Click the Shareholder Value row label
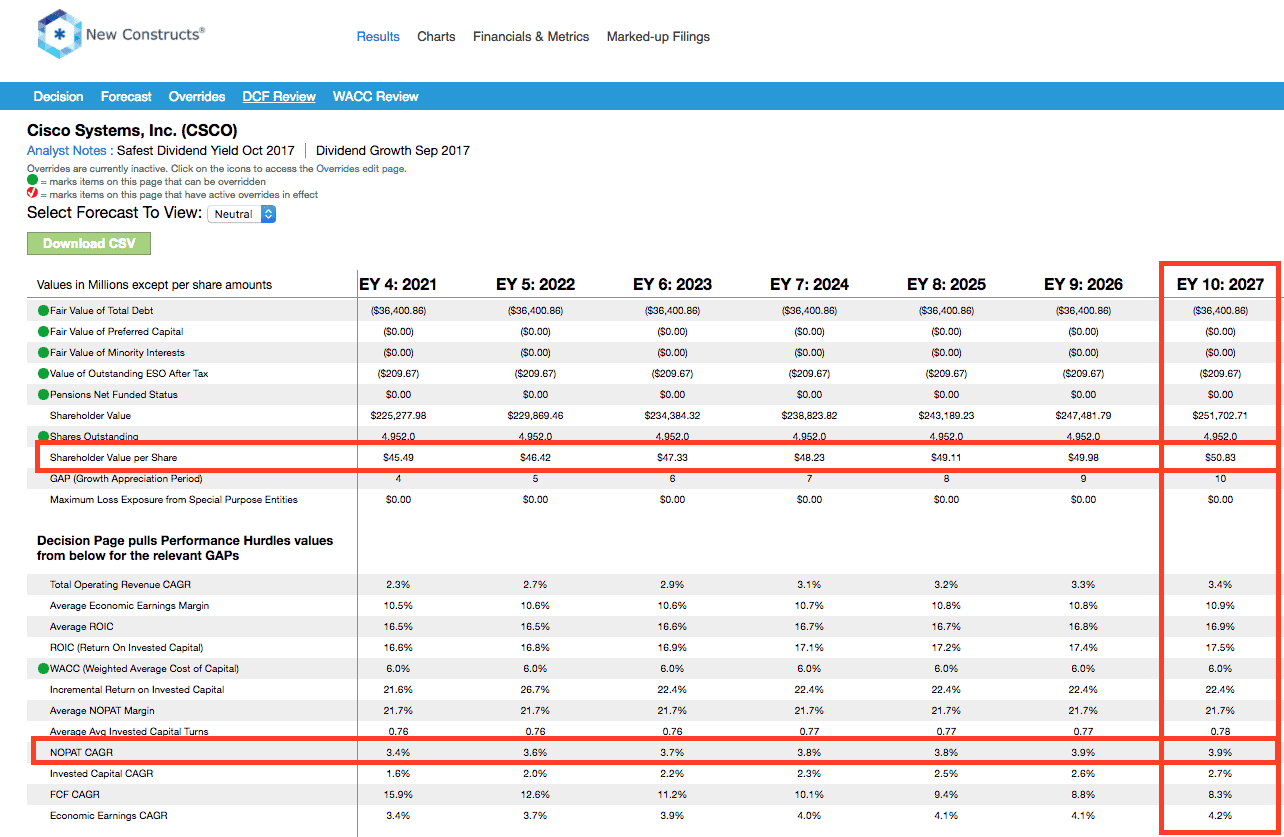The height and width of the screenshot is (837, 1284). (x=90, y=415)
